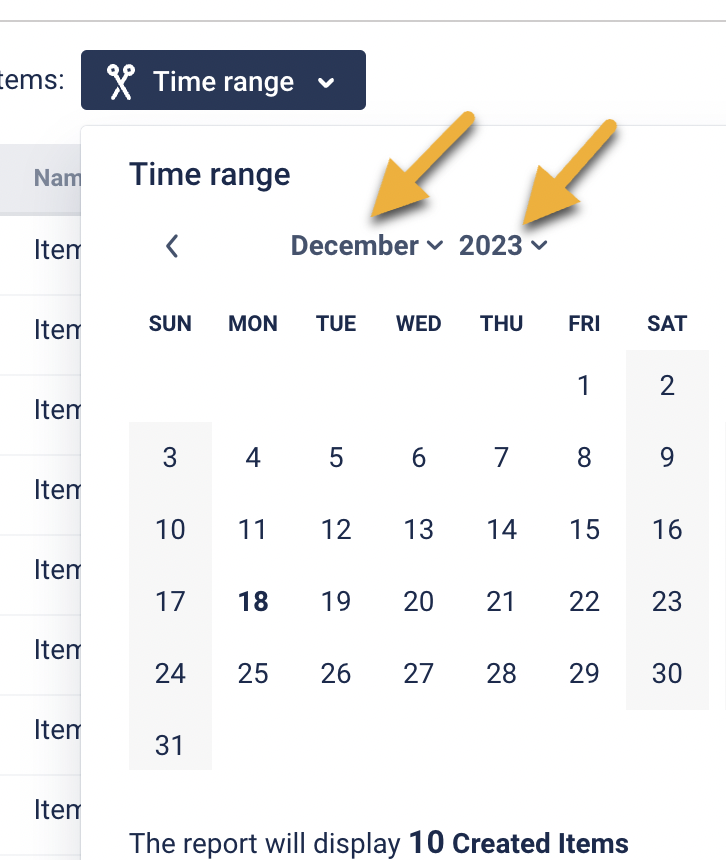Screen dimensions: 726x860
Task: Open the Time range dropdown button
Action: point(223,81)
